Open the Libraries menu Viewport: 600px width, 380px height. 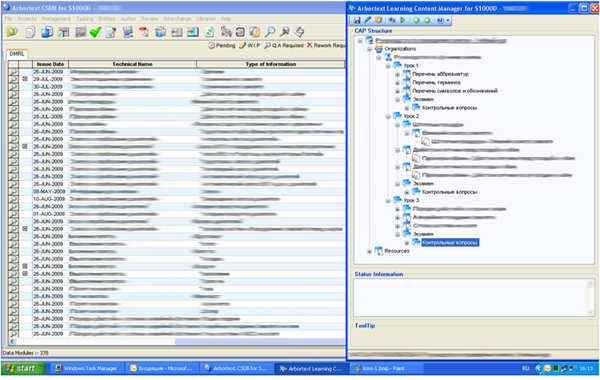(x=206, y=19)
